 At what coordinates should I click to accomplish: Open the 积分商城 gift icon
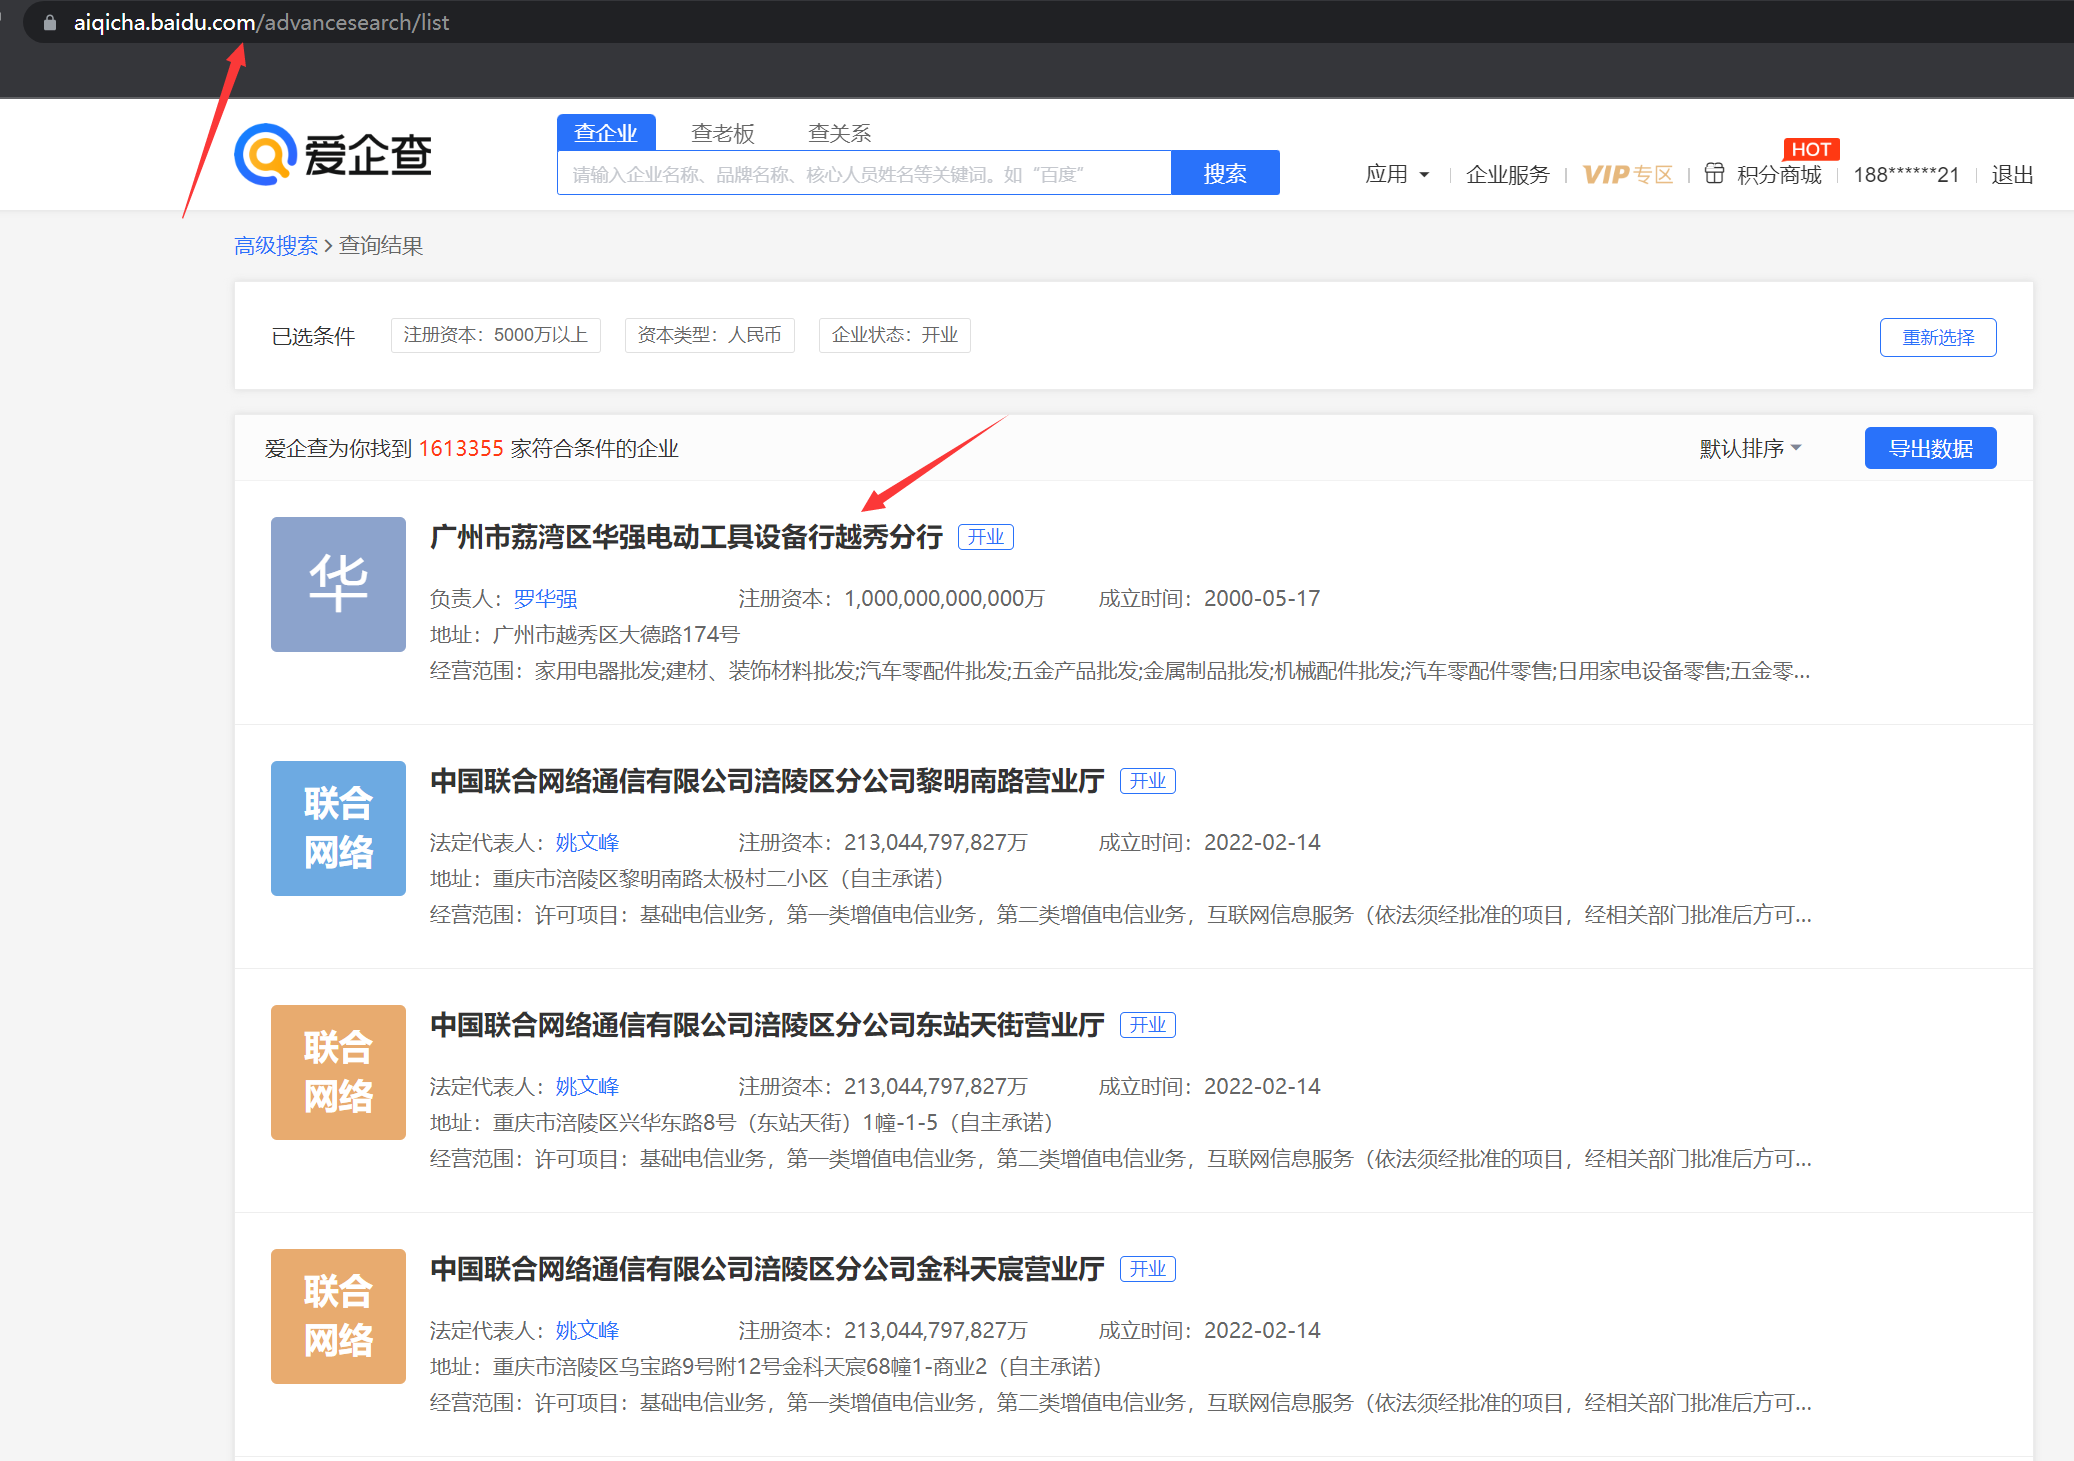1714,173
